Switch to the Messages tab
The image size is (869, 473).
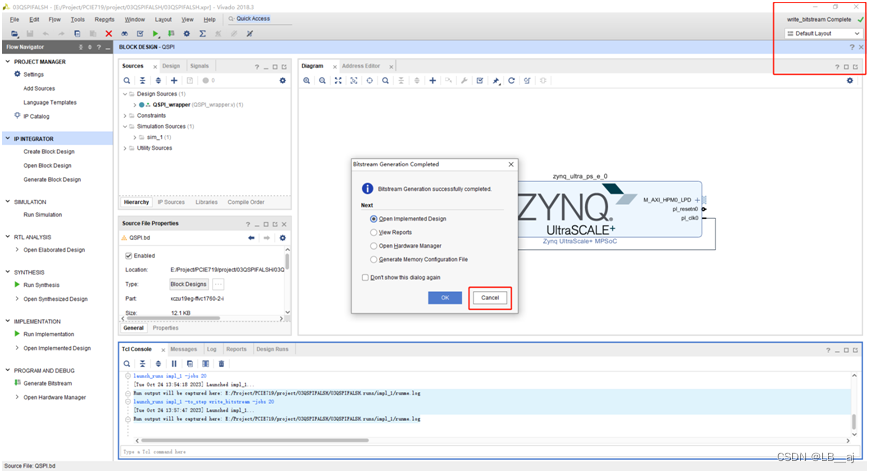[x=183, y=349]
